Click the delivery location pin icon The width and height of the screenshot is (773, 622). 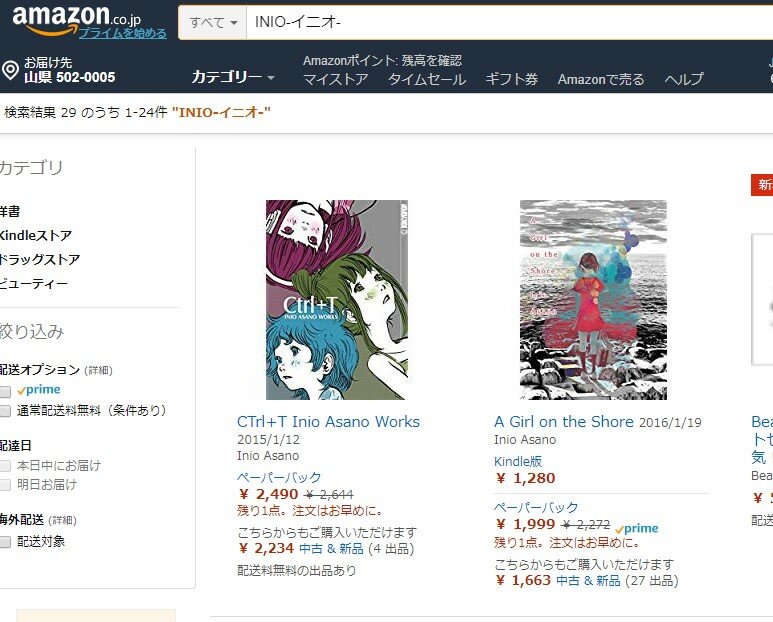coord(10,70)
